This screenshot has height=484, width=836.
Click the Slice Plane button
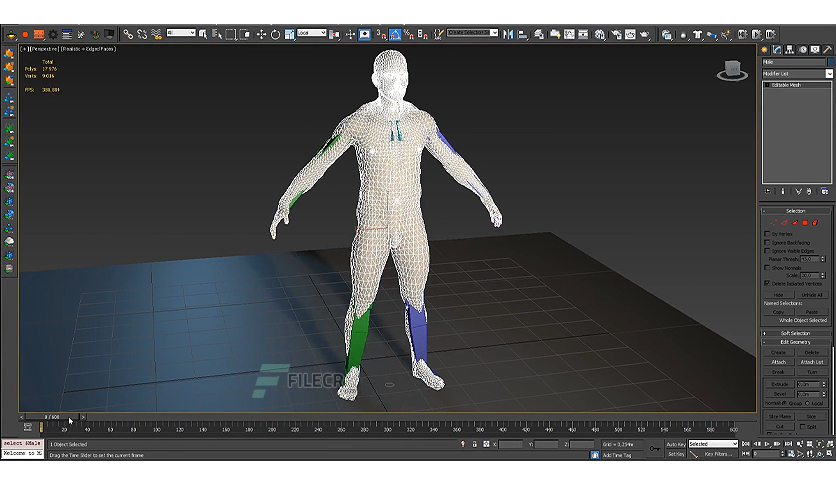point(780,416)
